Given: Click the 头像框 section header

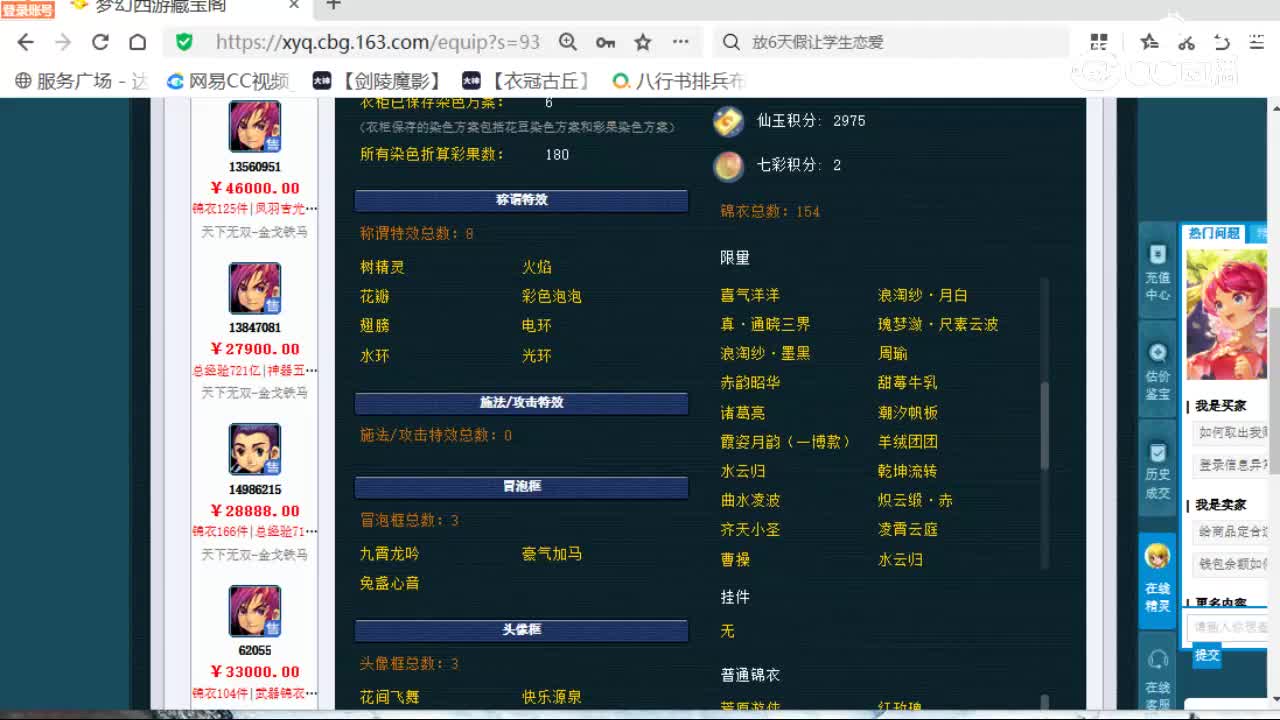Looking at the screenshot, I should pyautogui.click(x=521, y=630).
